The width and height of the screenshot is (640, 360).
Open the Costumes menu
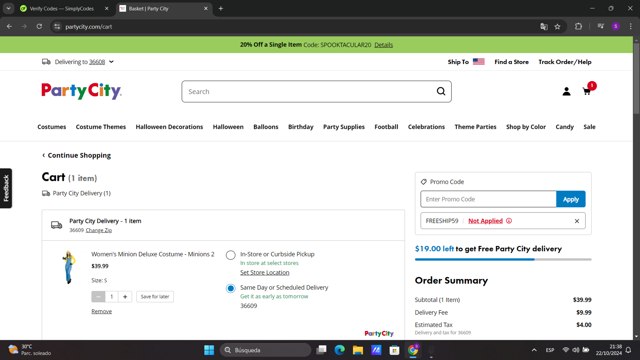click(51, 127)
